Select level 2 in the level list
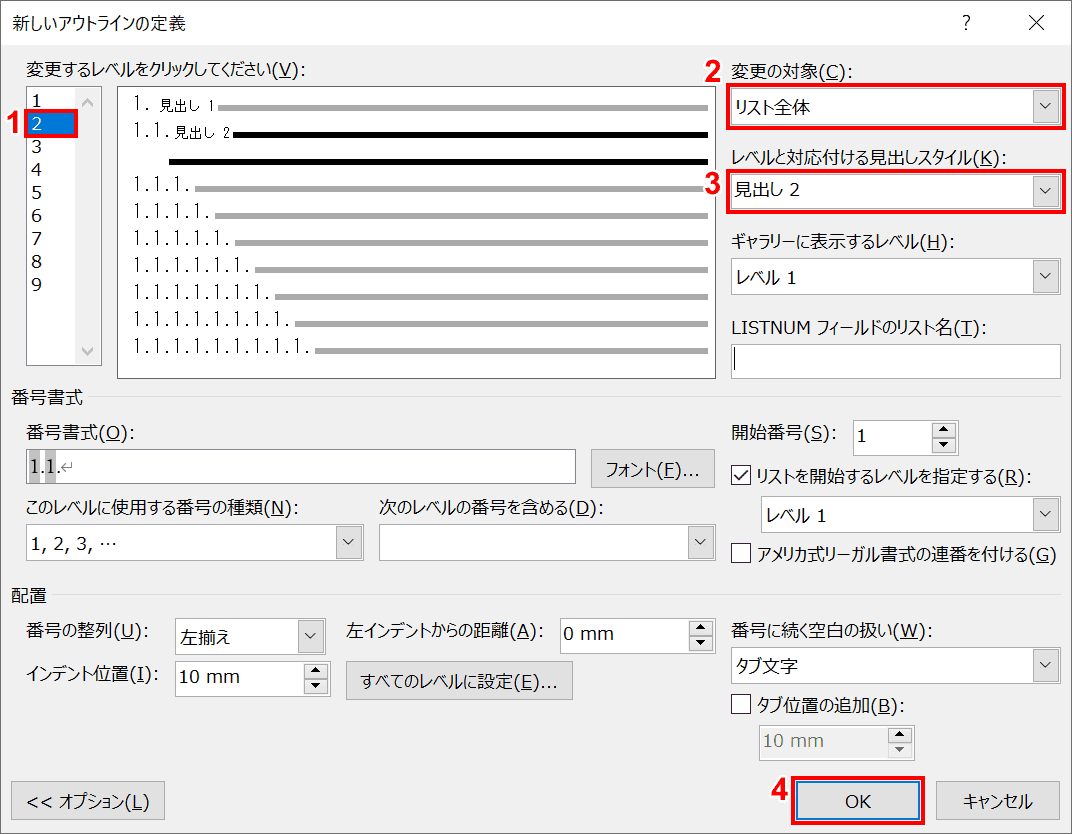The height and width of the screenshot is (834, 1072). click(51, 124)
